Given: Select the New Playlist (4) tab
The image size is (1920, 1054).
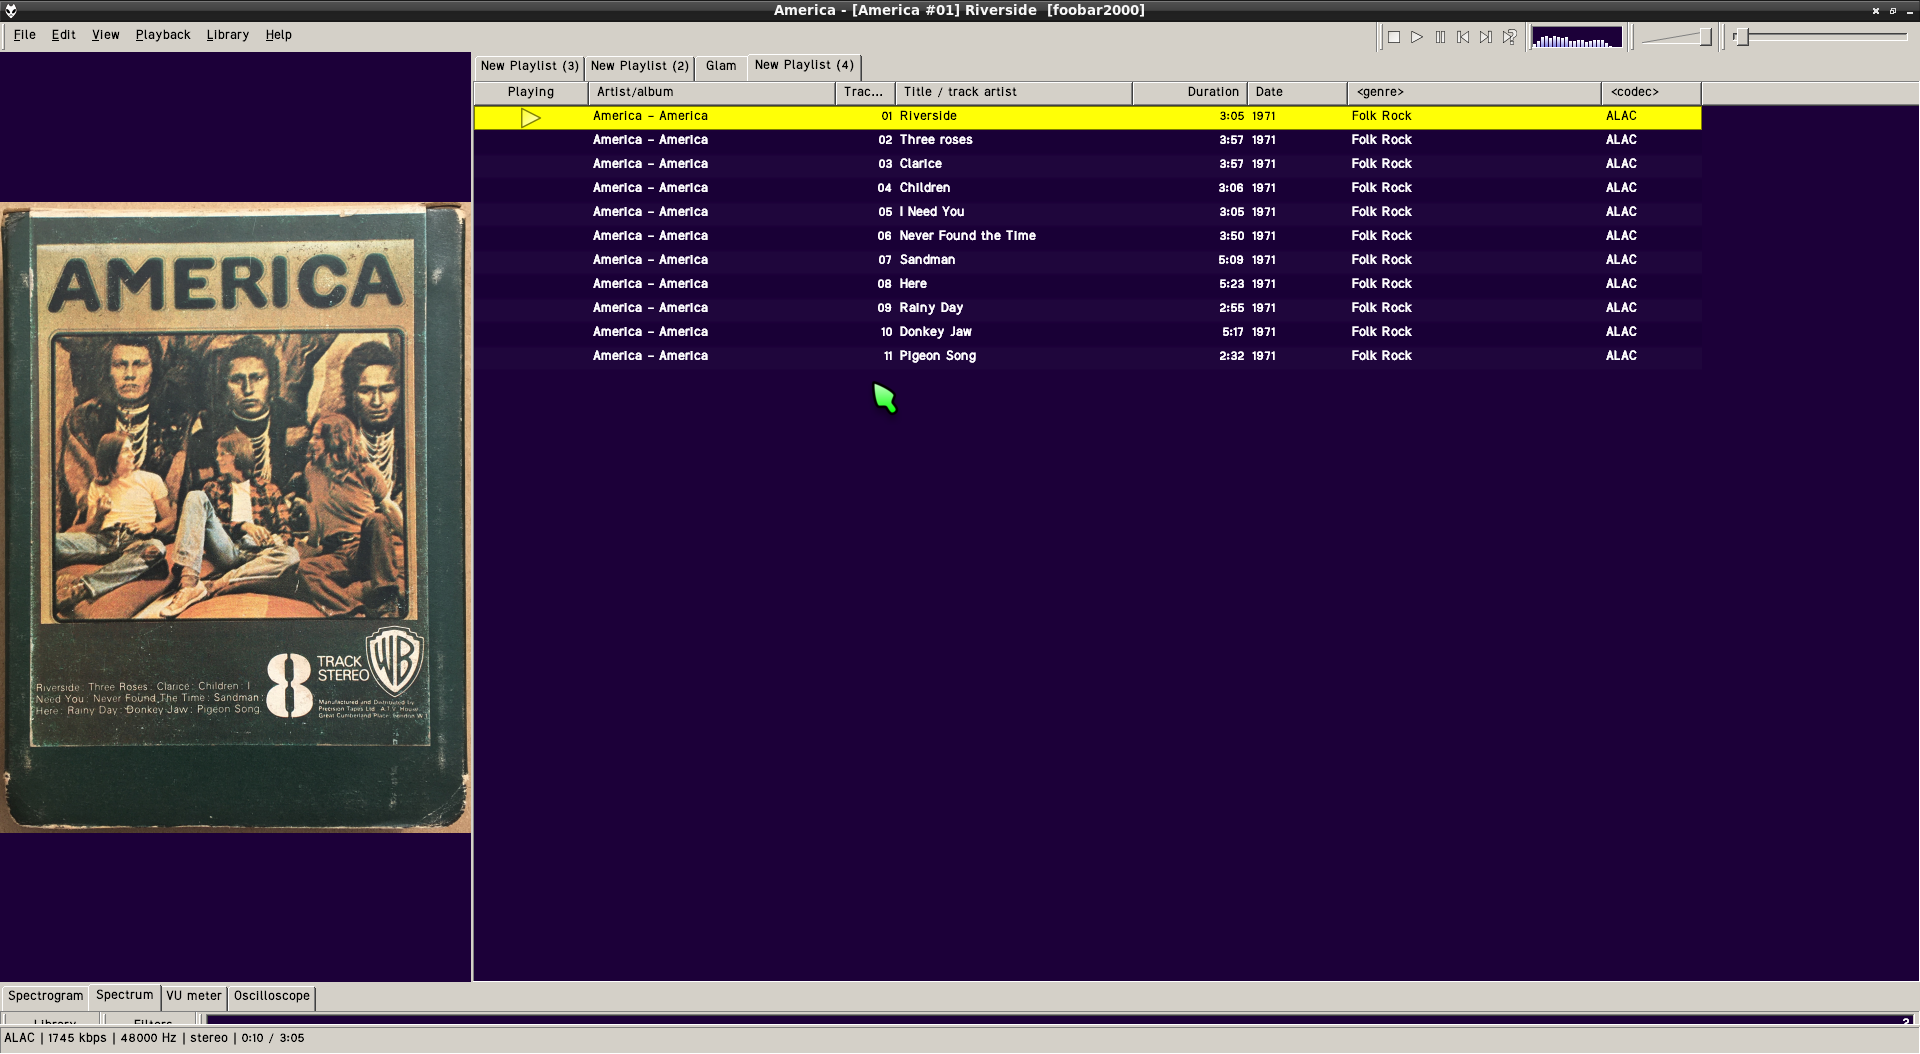Looking at the screenshot, I should (x=804, y=65).
